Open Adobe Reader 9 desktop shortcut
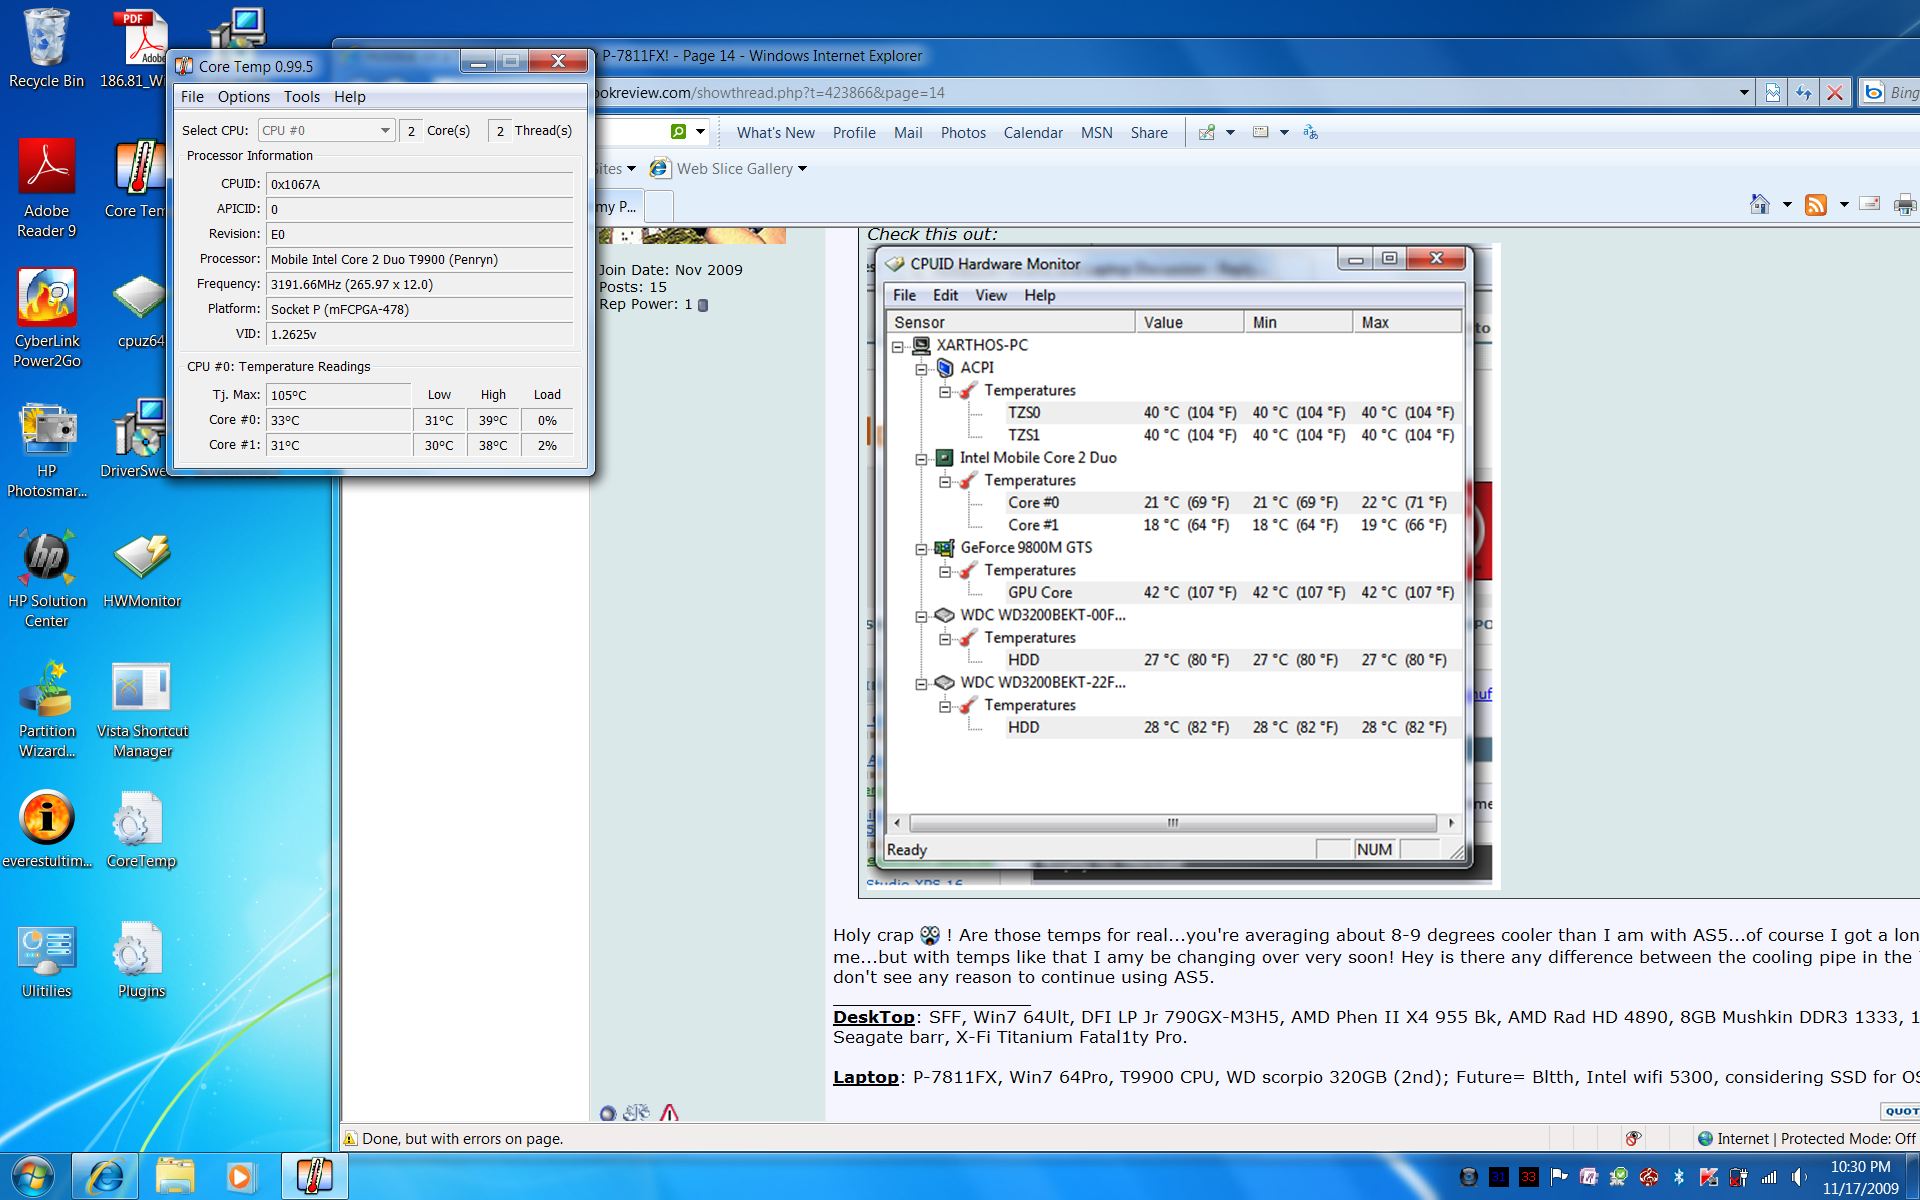The image size is (1920, 1200). click(46, 188)
